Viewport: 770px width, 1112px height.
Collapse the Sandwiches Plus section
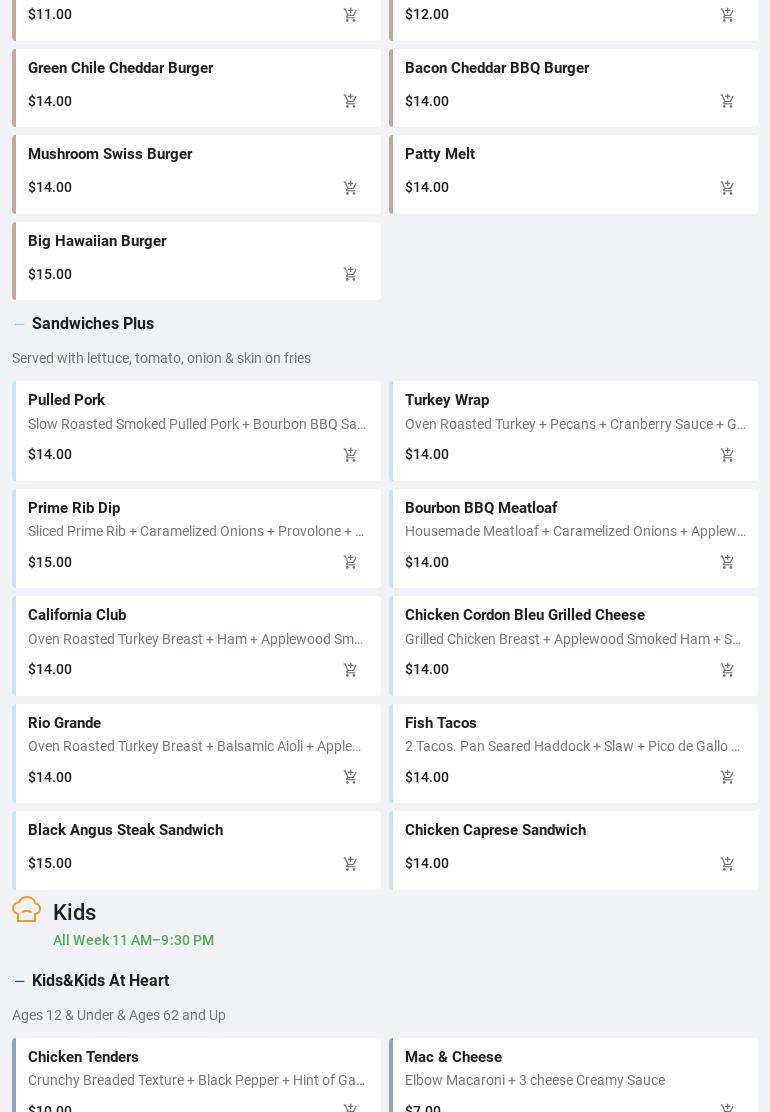click(19, 324)
